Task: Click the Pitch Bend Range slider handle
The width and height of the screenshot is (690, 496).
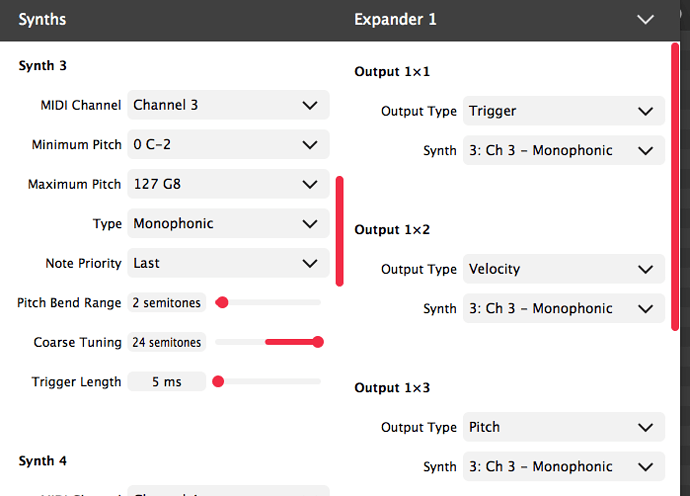Action: [222, 302]
